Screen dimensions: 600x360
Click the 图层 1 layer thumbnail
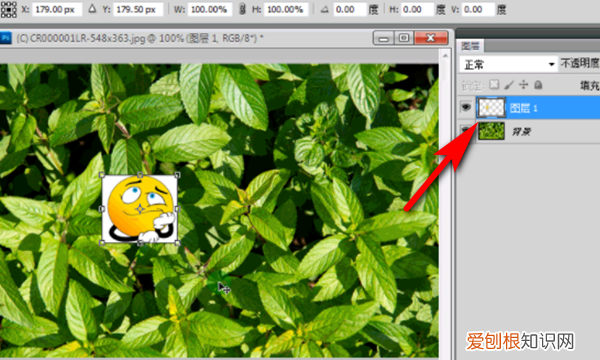[x=491, y=108]
